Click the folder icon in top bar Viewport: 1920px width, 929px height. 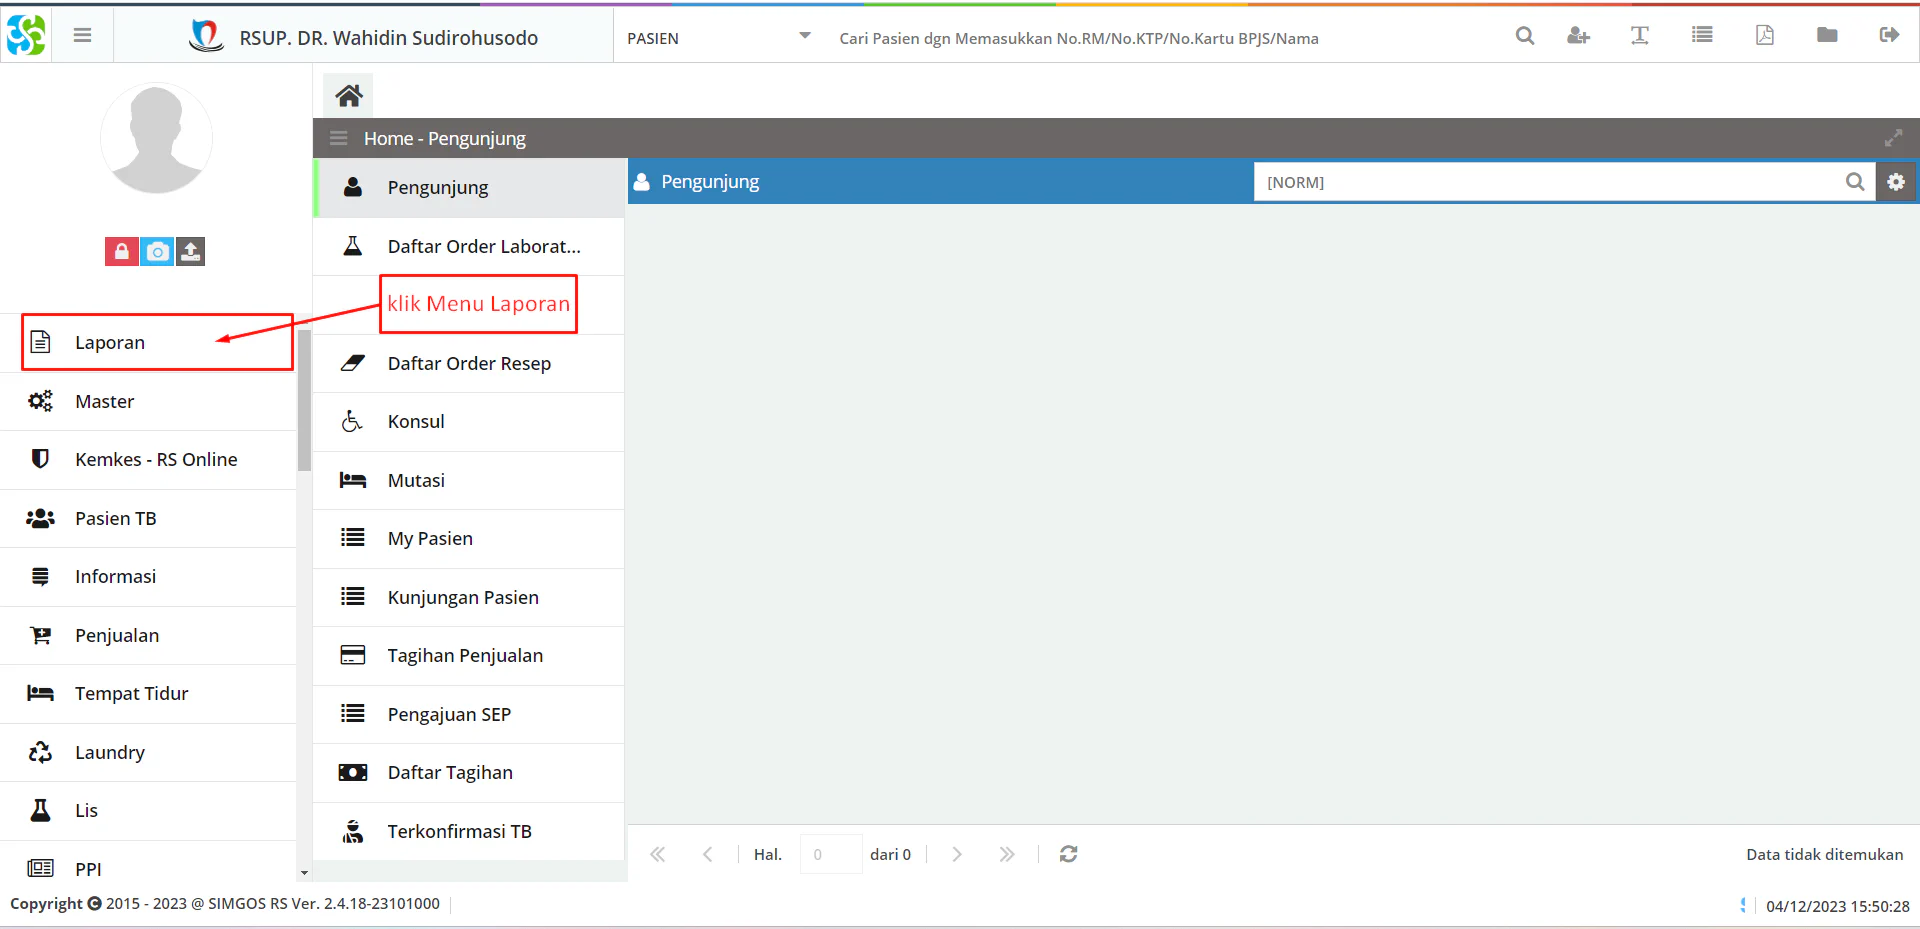coord(1827,36)
